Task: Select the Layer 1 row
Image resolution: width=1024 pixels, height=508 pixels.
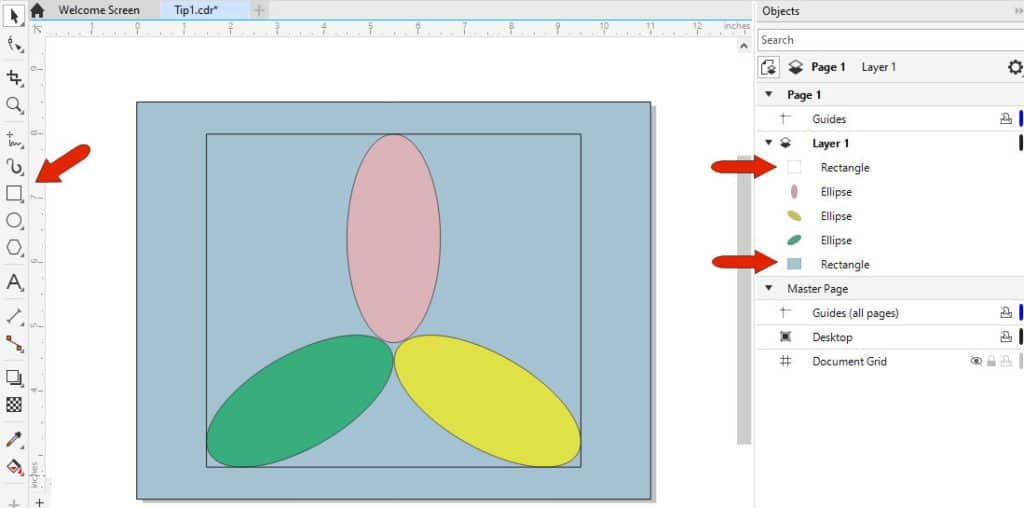Action: coord(891,143)
